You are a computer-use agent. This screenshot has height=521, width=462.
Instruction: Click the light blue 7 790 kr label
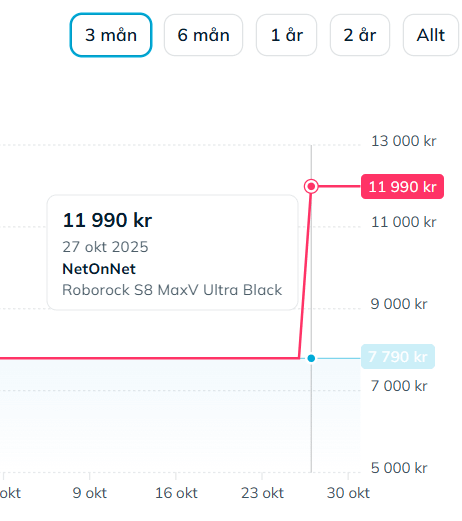[398, 357]
